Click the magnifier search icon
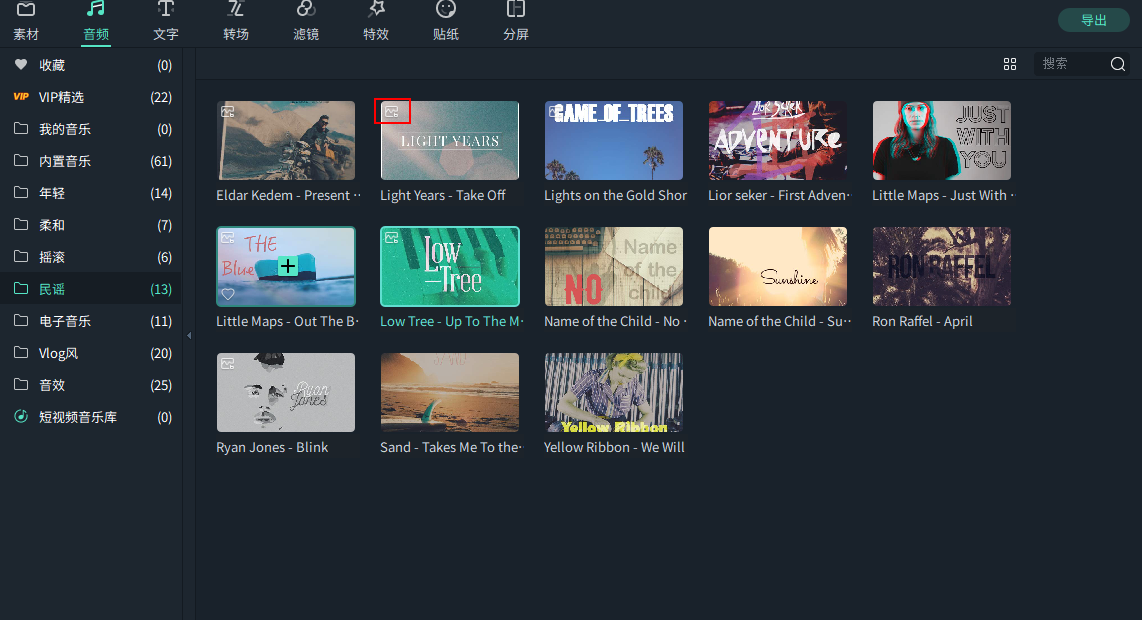Screen dimensions: 1142x620 point(1118,64)
